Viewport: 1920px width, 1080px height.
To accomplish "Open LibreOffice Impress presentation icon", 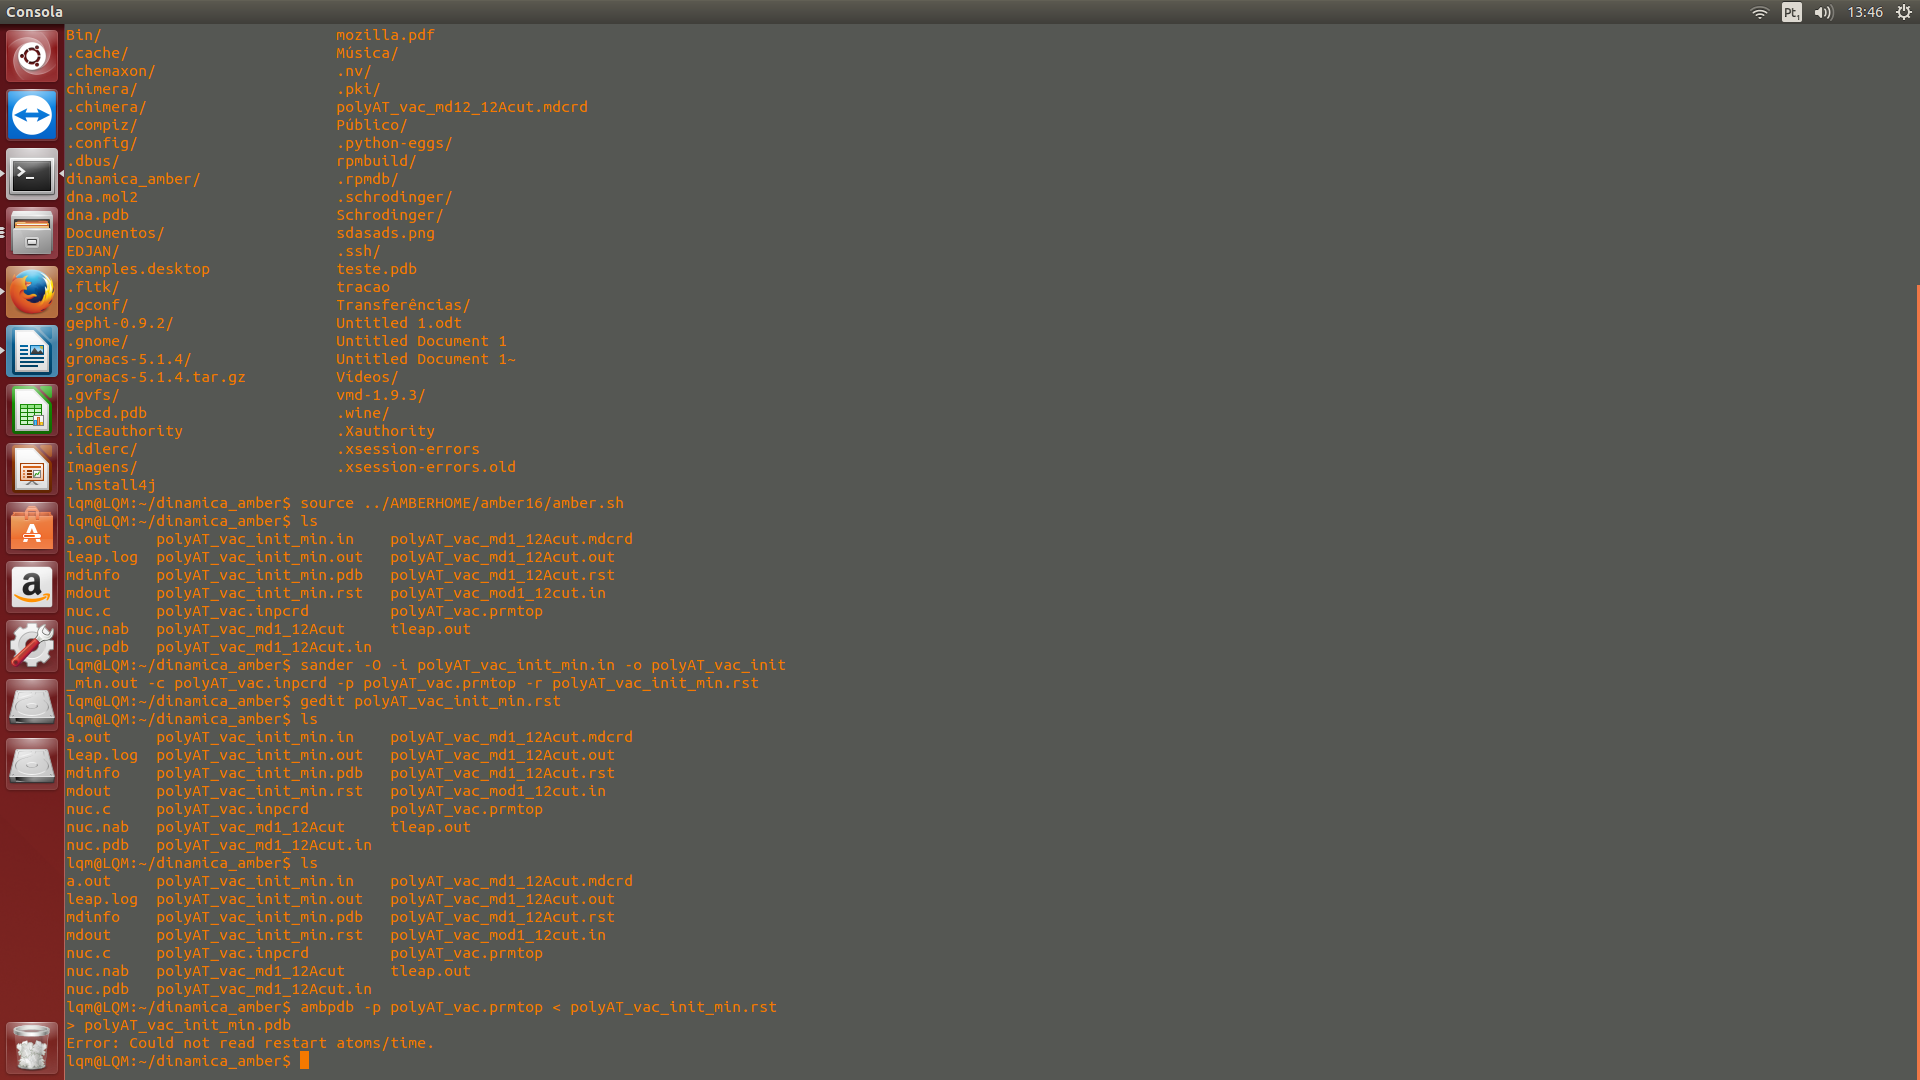I will pyautogui.click(x=32, y=470).
